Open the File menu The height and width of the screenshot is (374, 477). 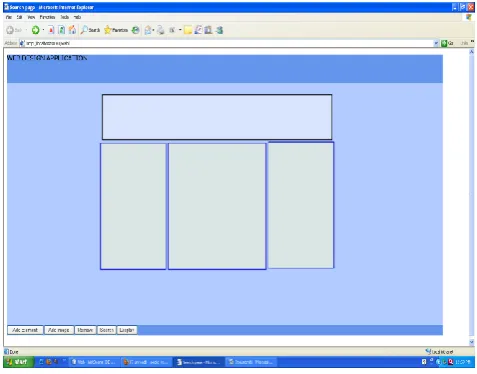coord(9,17)
